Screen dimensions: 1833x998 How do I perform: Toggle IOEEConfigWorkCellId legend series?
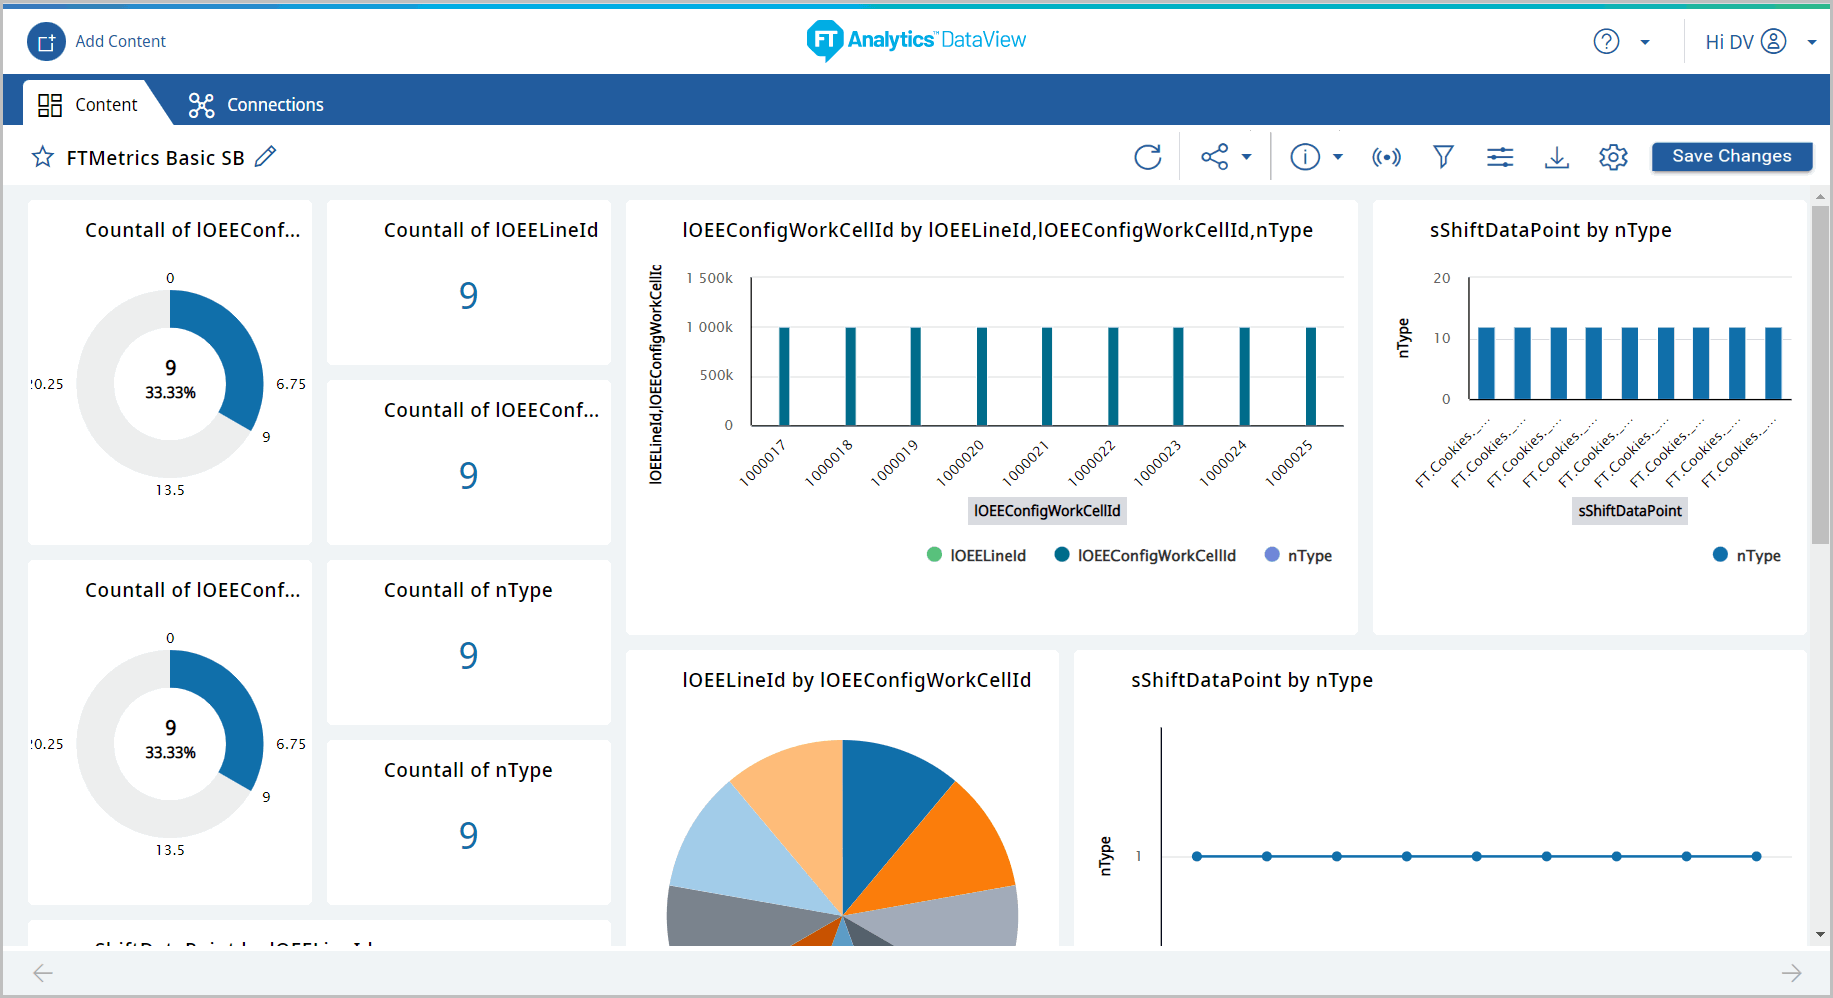click(x=1145, y=555)
